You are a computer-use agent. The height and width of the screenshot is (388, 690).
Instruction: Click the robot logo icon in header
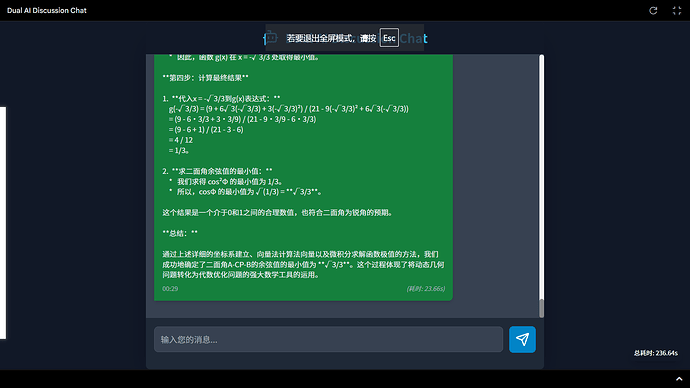pos(271,38)
